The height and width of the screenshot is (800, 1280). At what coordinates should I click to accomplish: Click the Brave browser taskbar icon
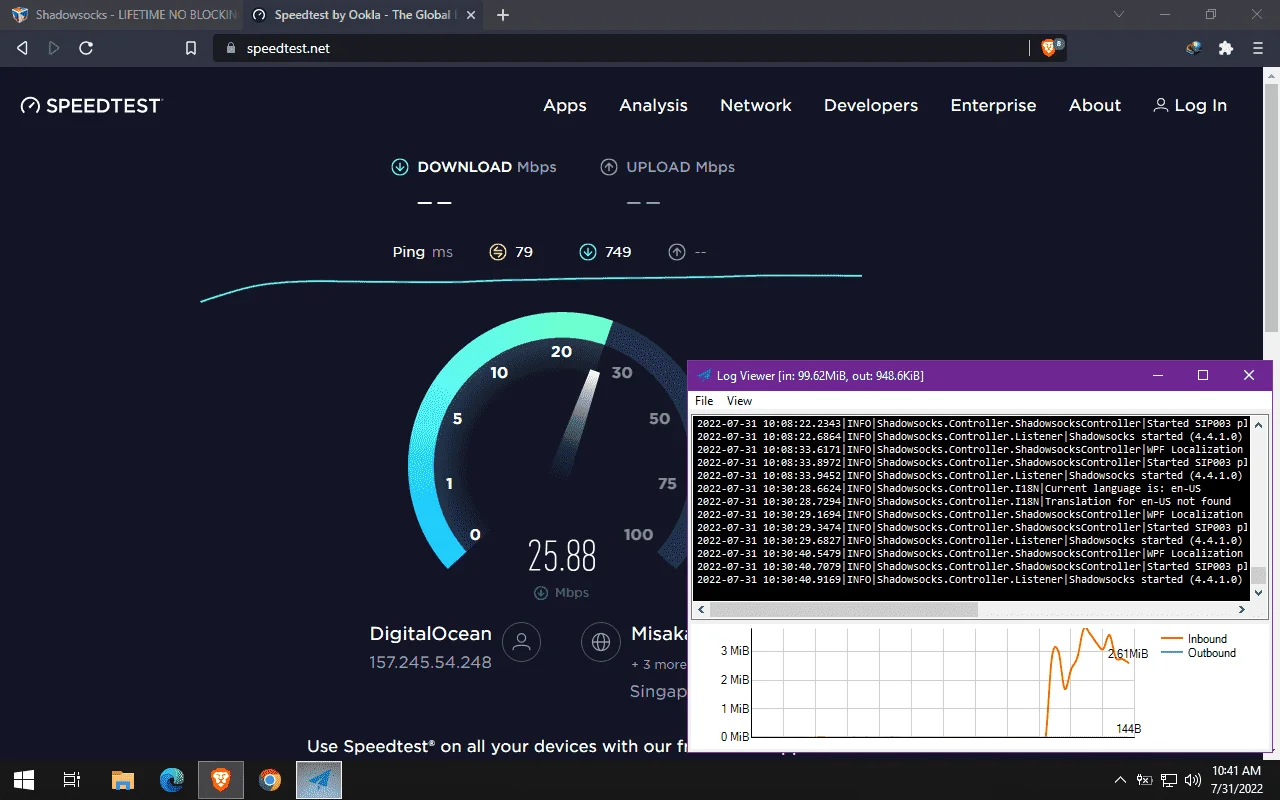tap(221, 780)
